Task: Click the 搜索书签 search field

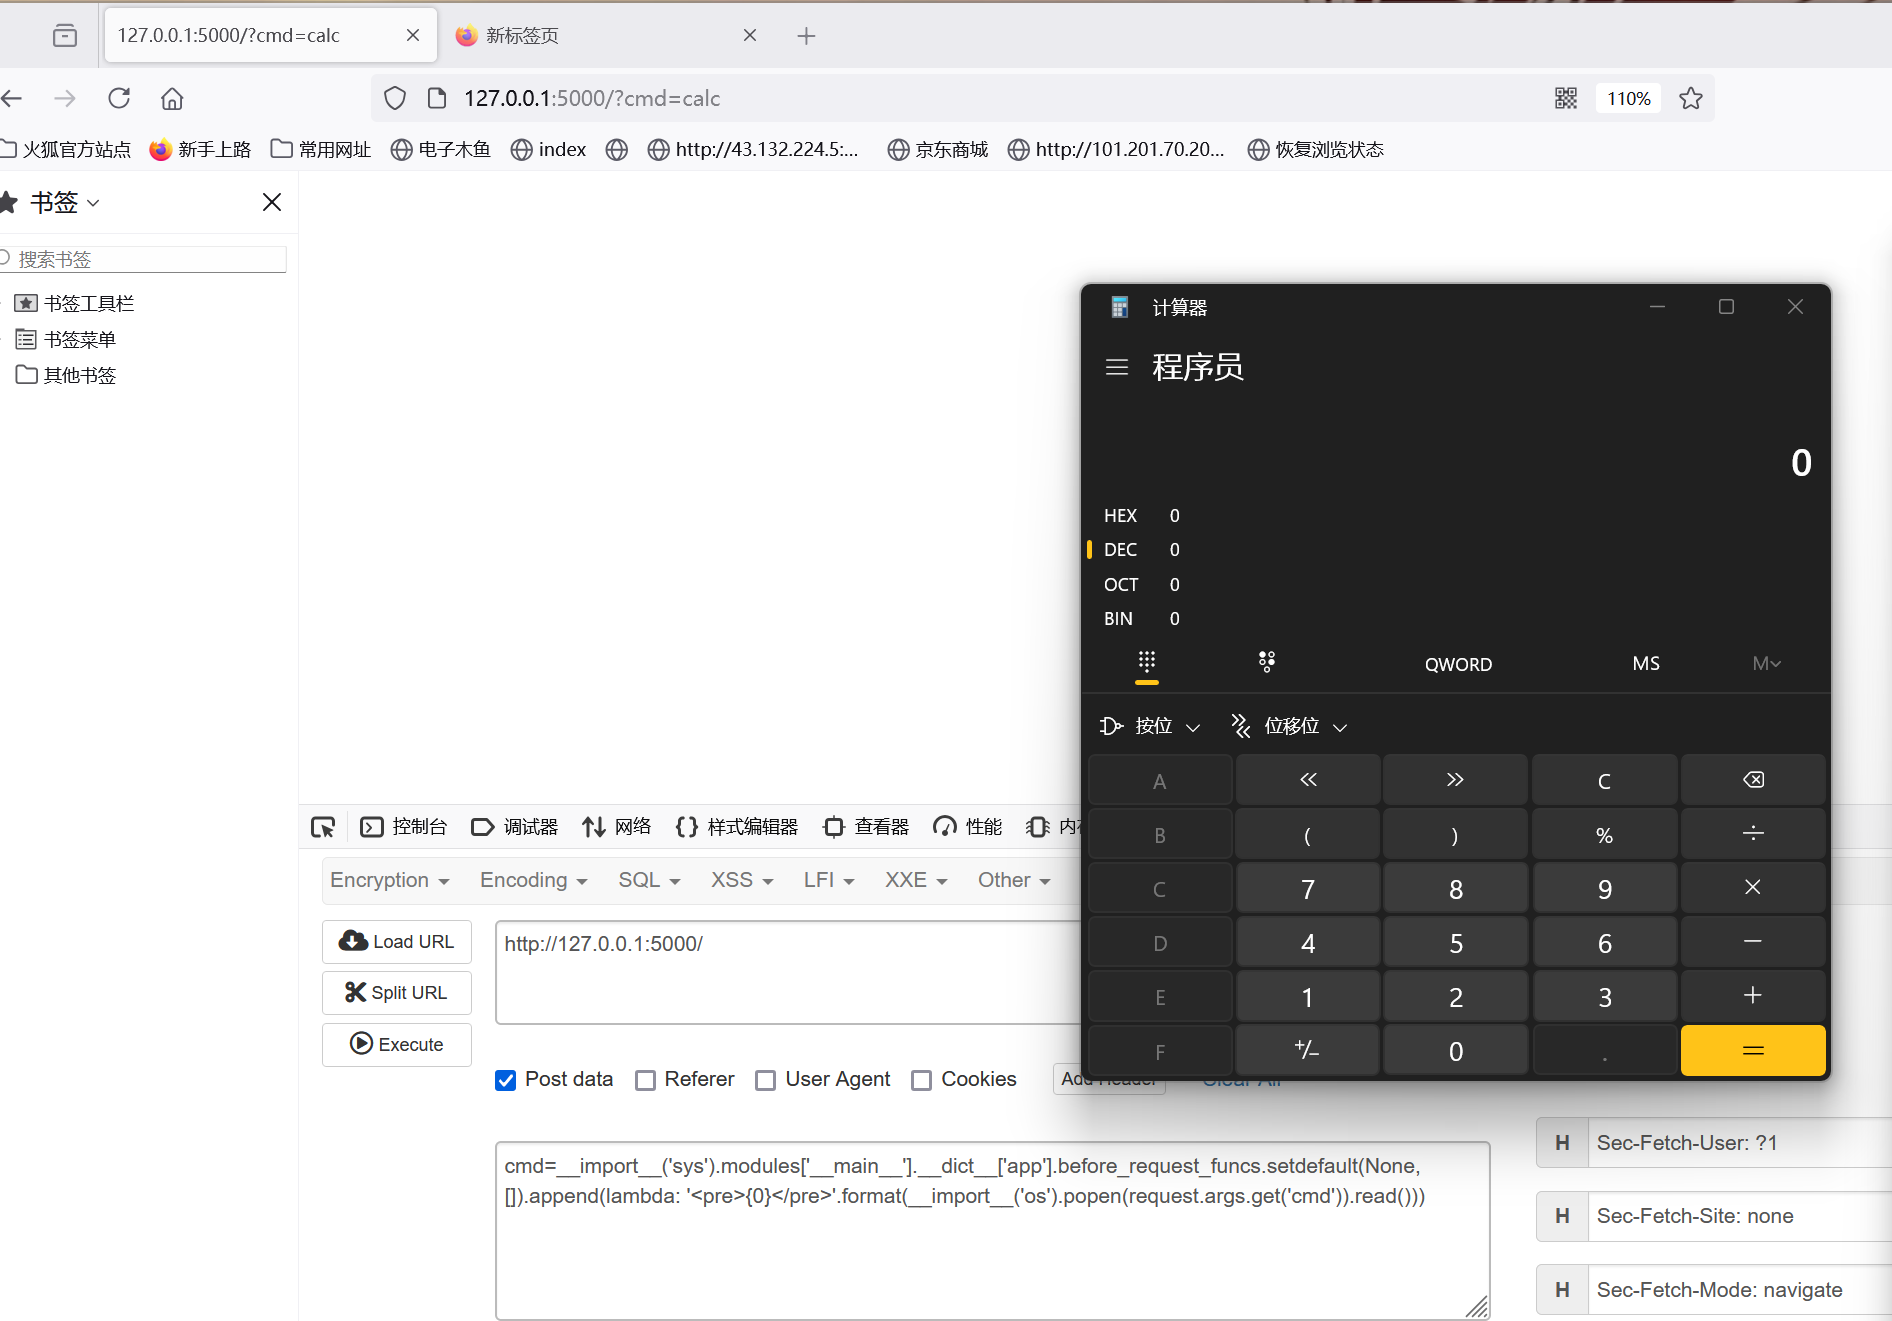Action: [143, 259]
